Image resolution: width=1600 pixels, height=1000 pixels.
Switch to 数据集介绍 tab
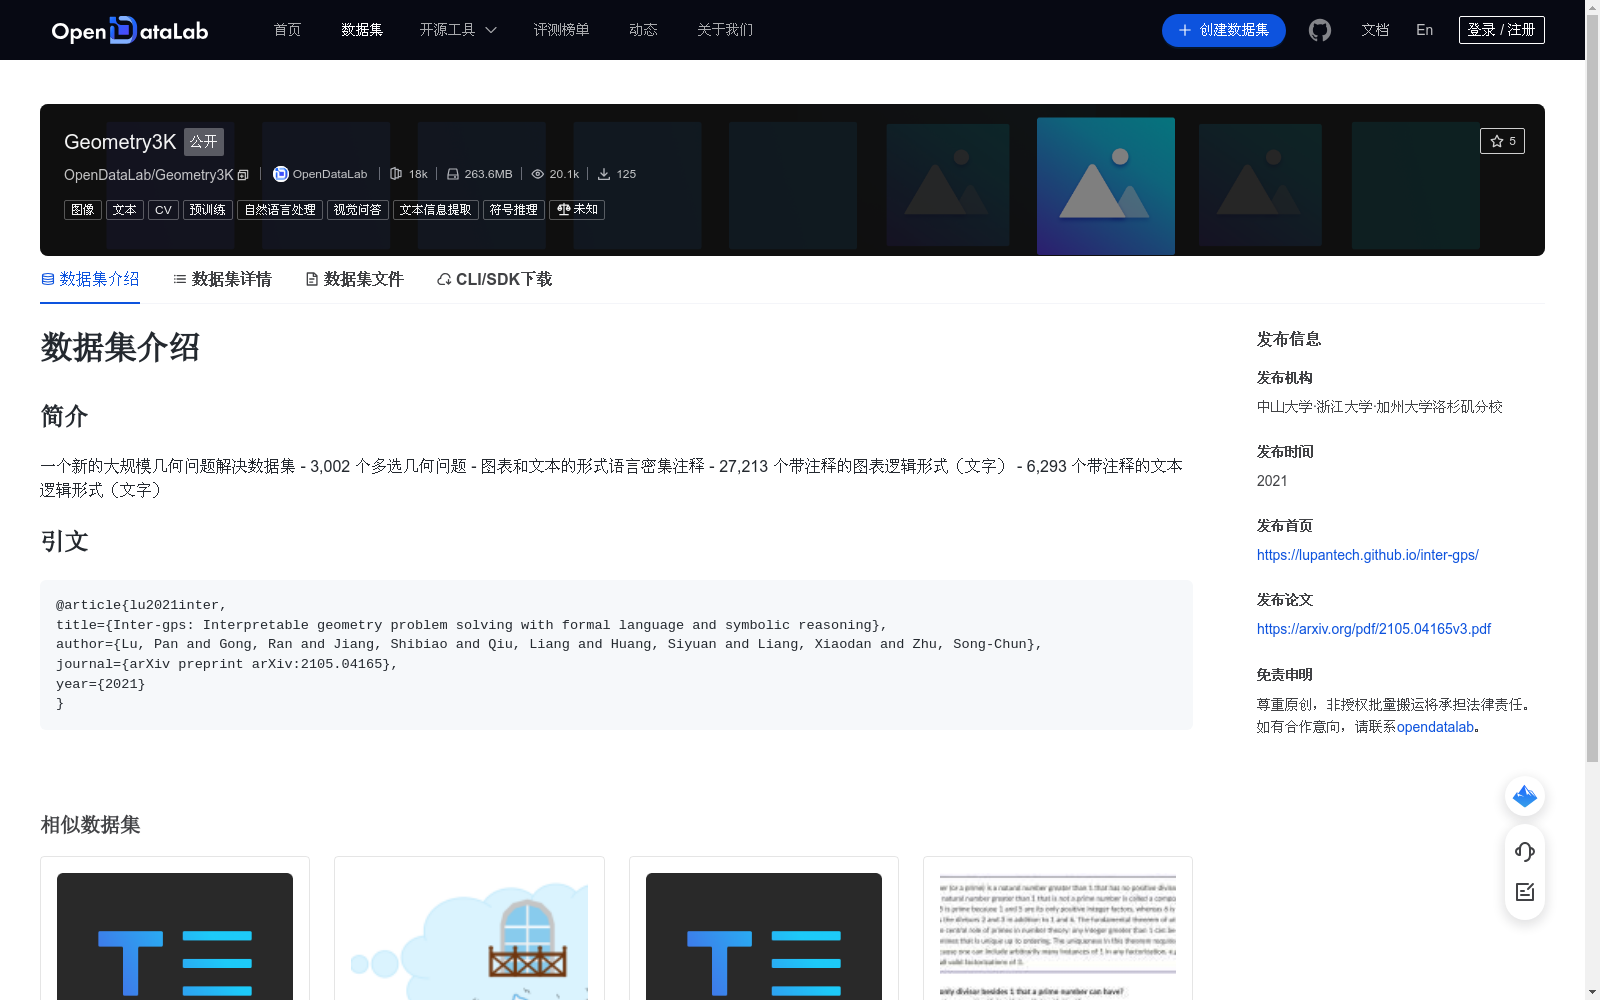pos(90,279)
